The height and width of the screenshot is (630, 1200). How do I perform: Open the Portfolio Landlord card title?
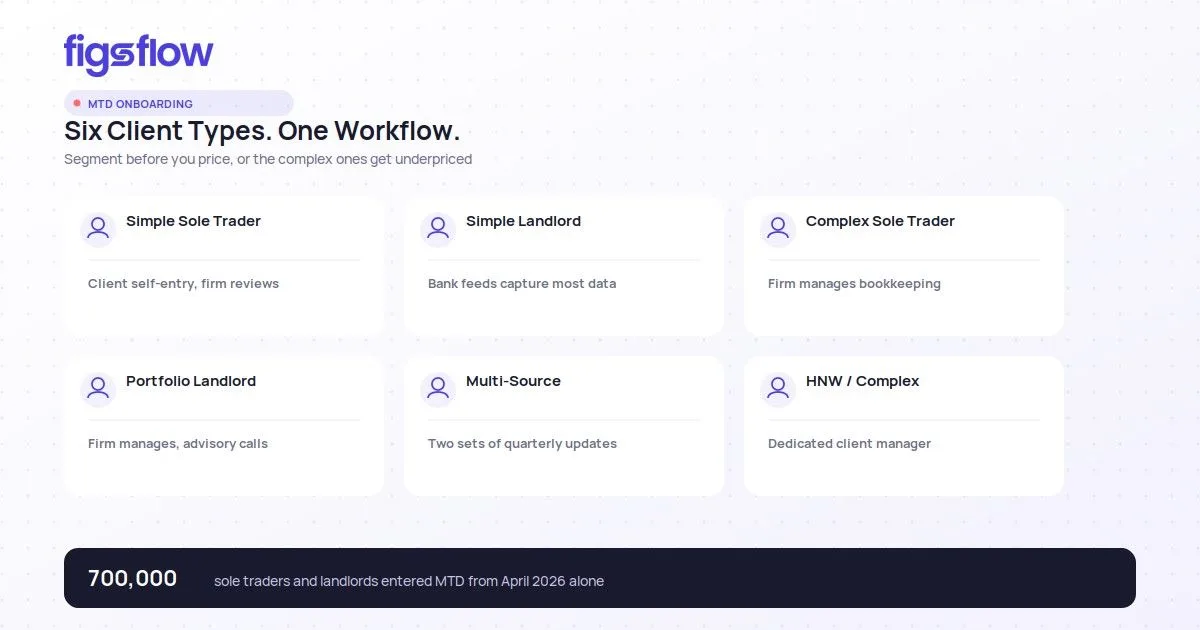pyautogui.click(x=191, y=381)
